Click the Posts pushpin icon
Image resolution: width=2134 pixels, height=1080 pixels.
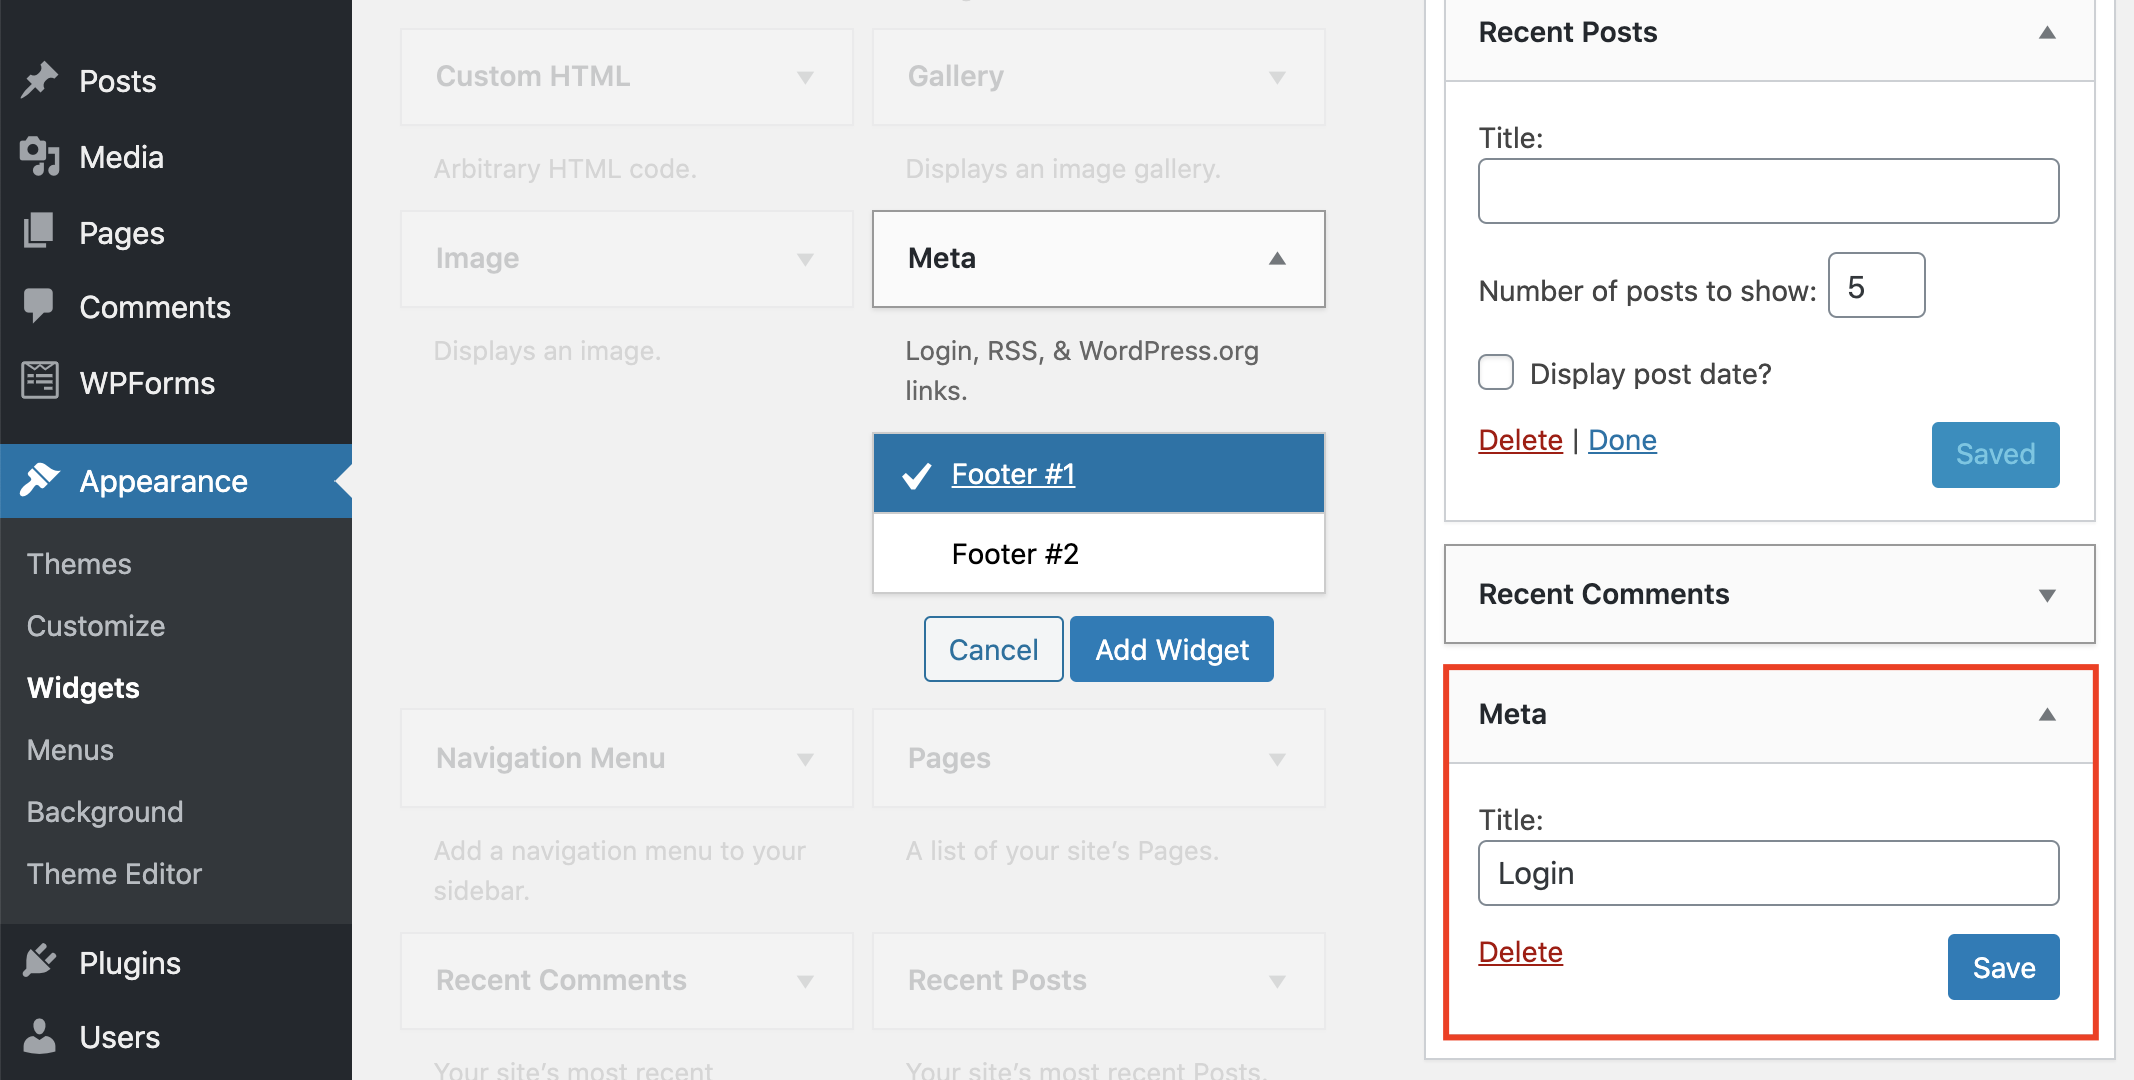pos(39,80)
